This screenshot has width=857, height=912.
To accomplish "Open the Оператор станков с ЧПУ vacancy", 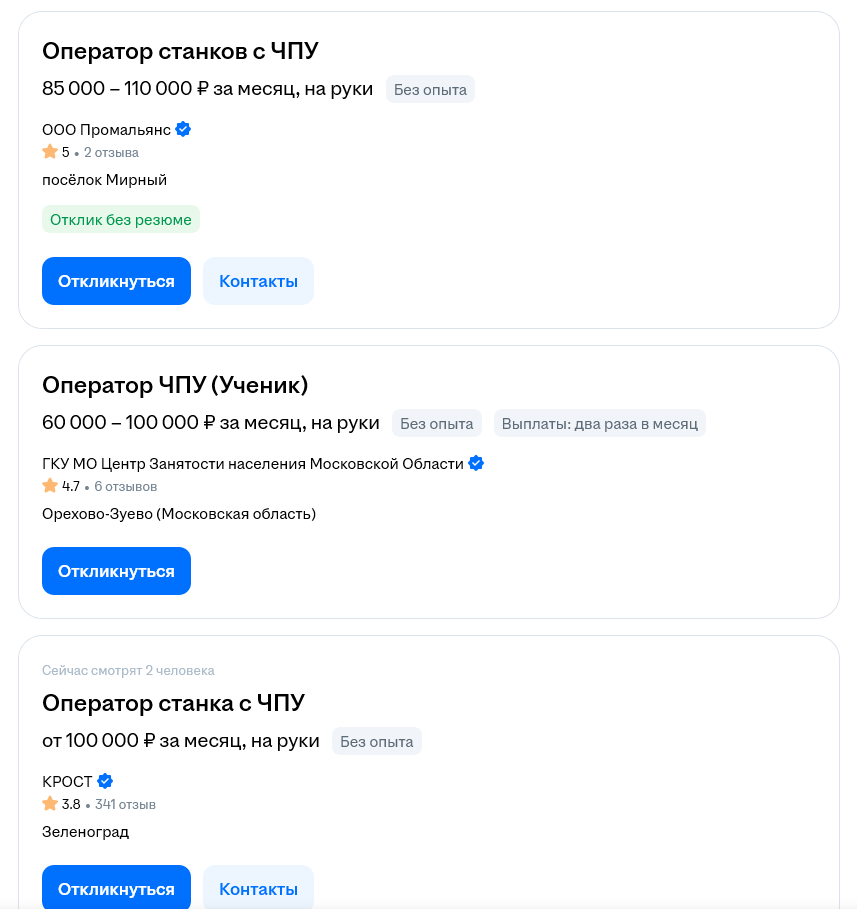I will [180, 52].
